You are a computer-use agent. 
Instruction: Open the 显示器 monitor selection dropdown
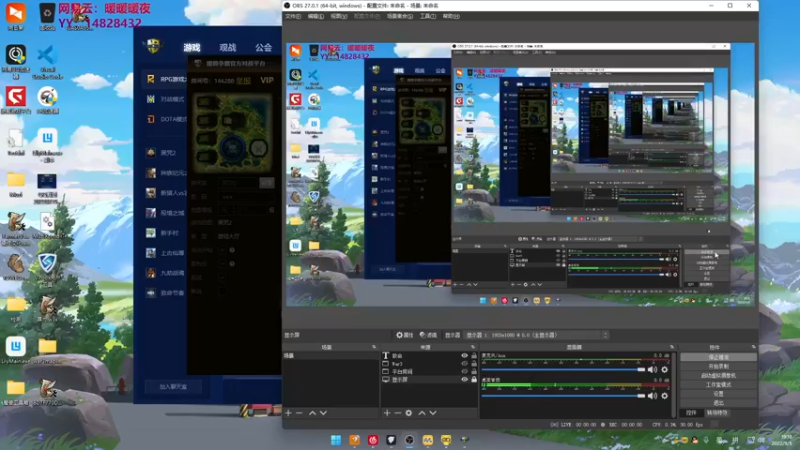536,335
